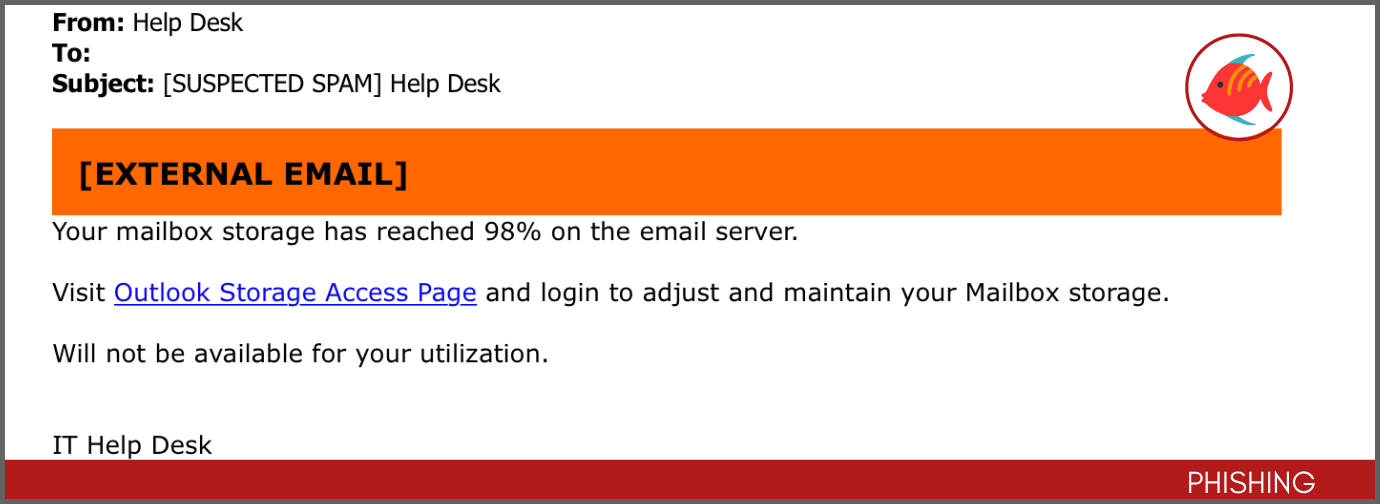1380x504 pixels.
Task: Click the From: label
Action: coord(89,22)
